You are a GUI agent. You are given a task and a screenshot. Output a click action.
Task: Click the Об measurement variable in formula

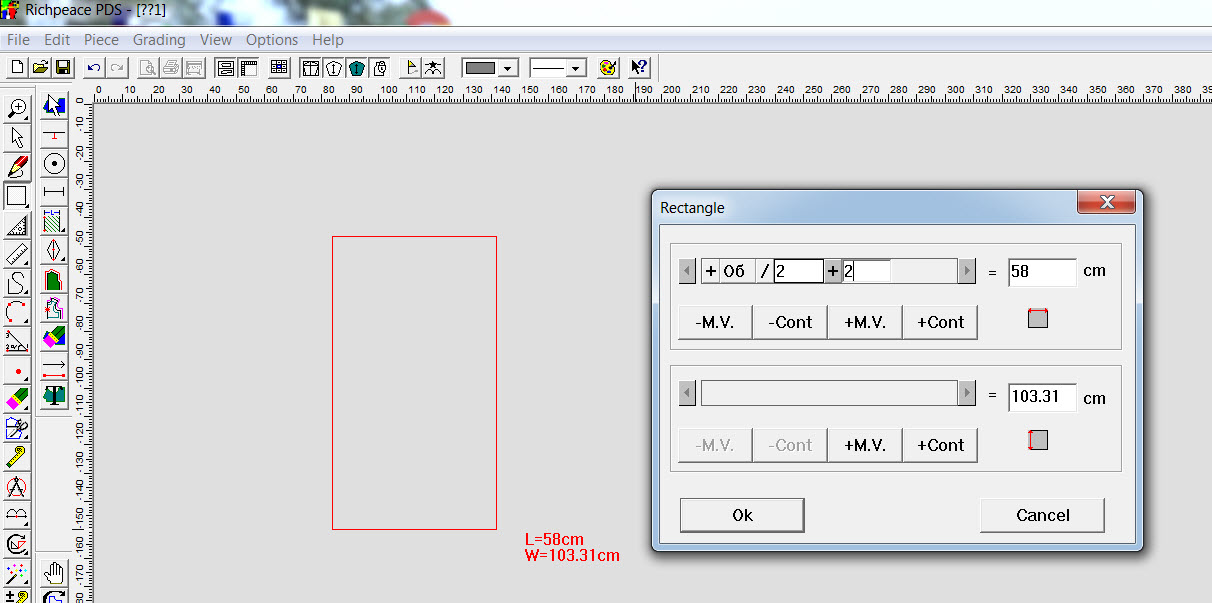(735, 271)
